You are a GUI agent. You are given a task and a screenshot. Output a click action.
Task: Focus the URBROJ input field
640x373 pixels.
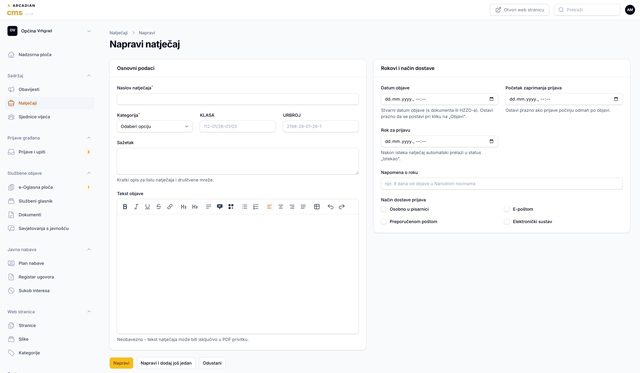[x=320, y=127]
